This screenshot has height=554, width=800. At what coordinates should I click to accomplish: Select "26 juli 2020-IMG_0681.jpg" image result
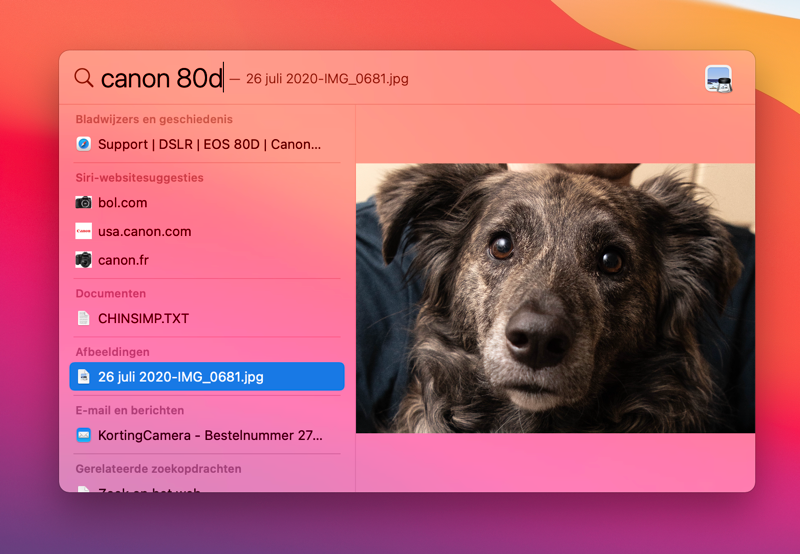pos(207,376)
